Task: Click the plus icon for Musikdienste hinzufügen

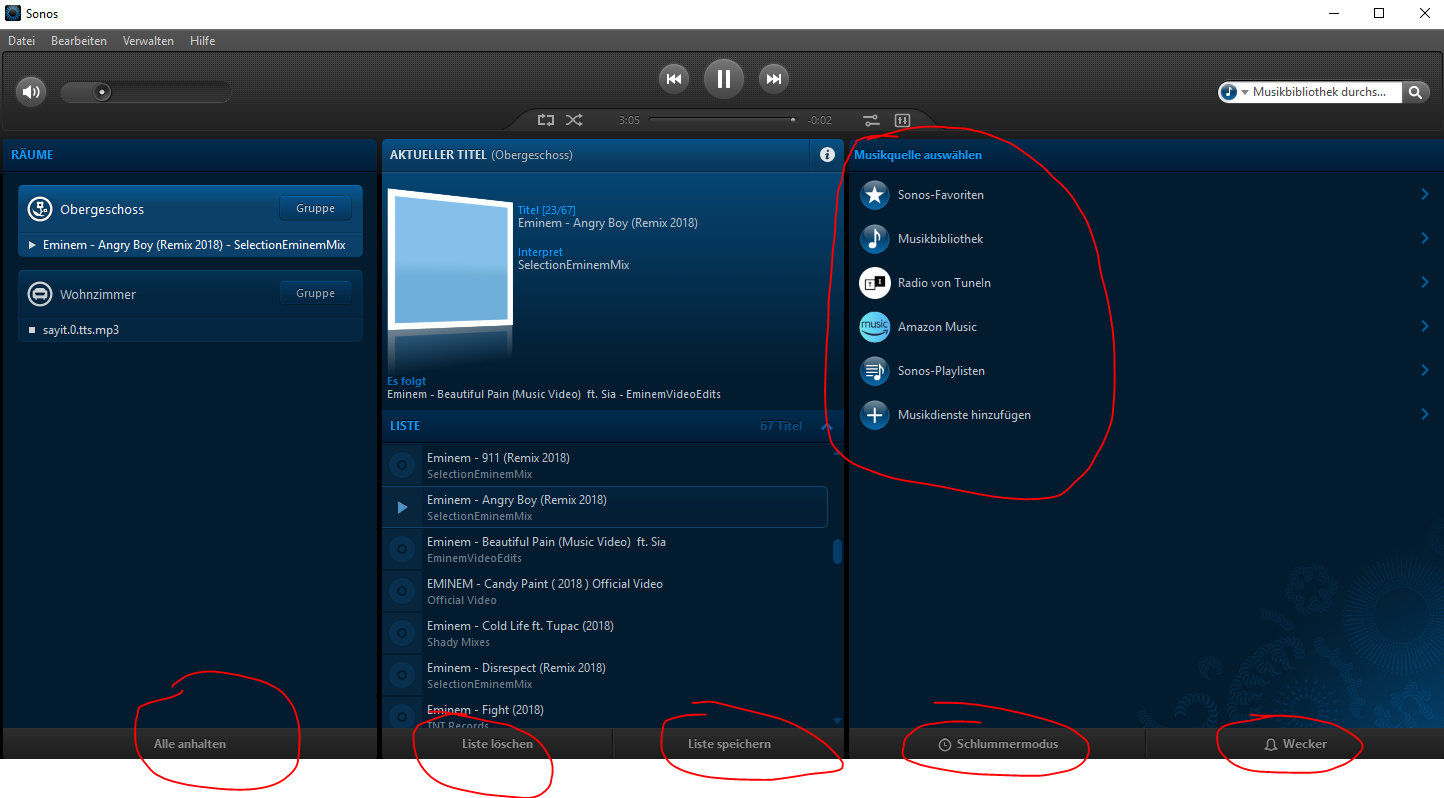Action: click(x=875, y=415)
